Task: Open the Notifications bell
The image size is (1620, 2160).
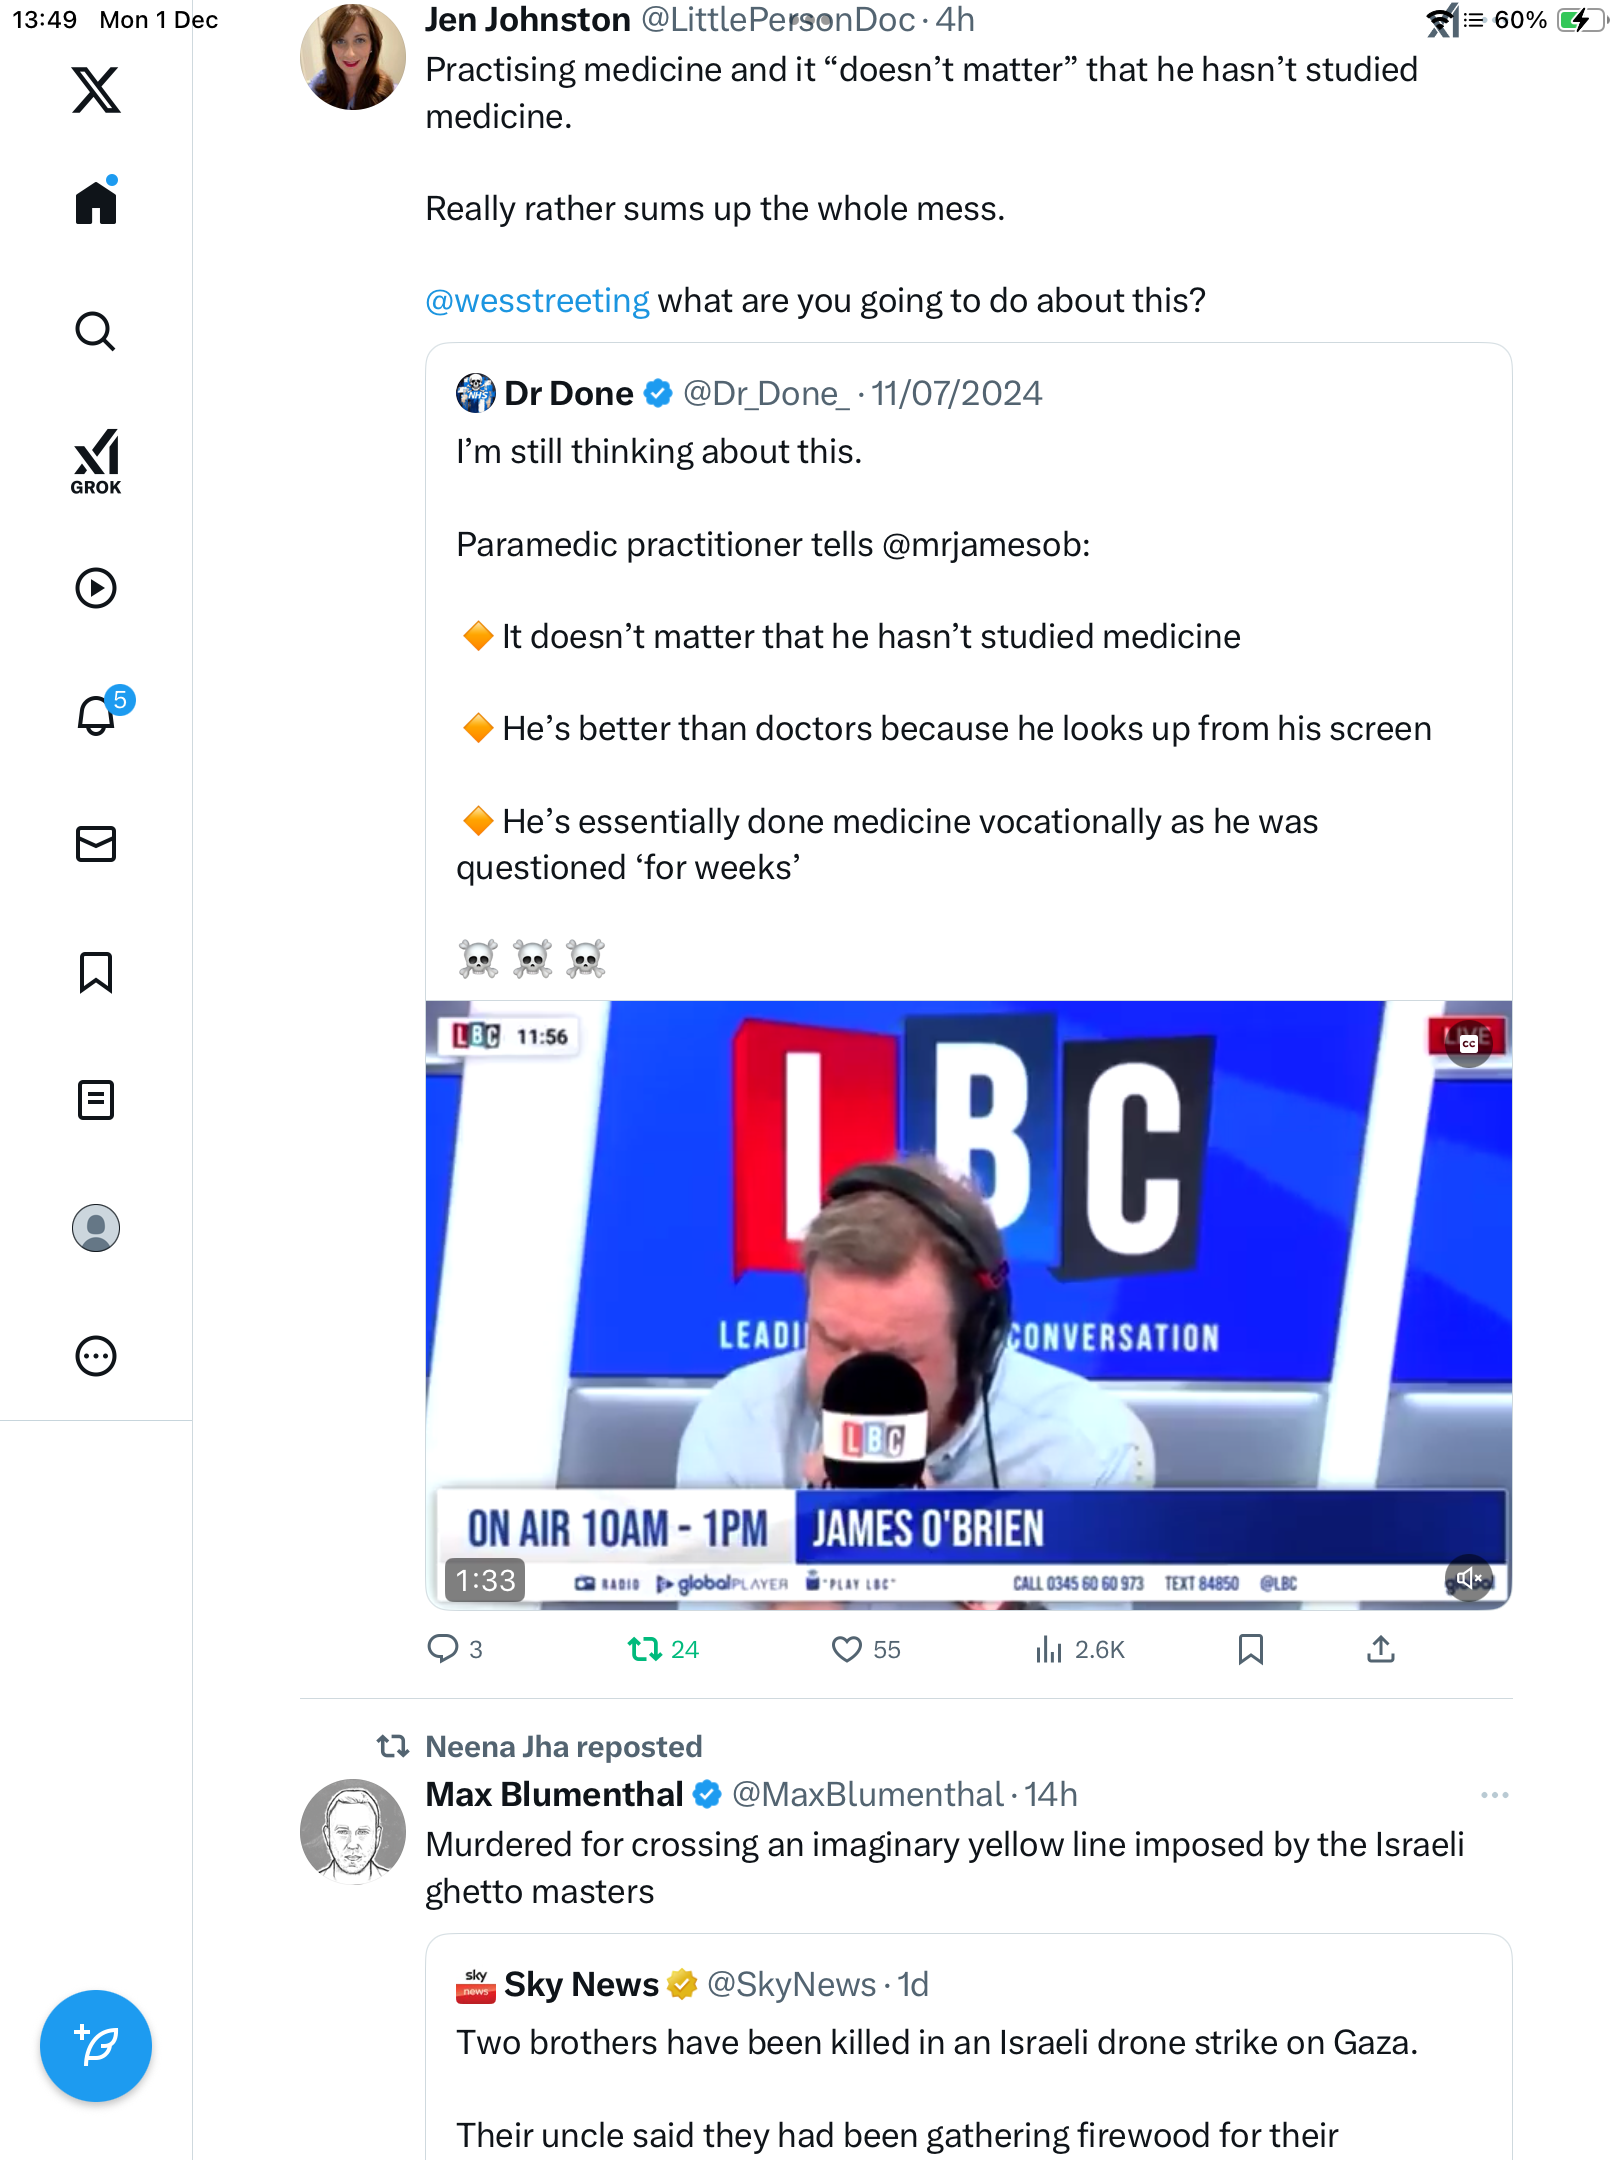Action: [x=96, y=715]
